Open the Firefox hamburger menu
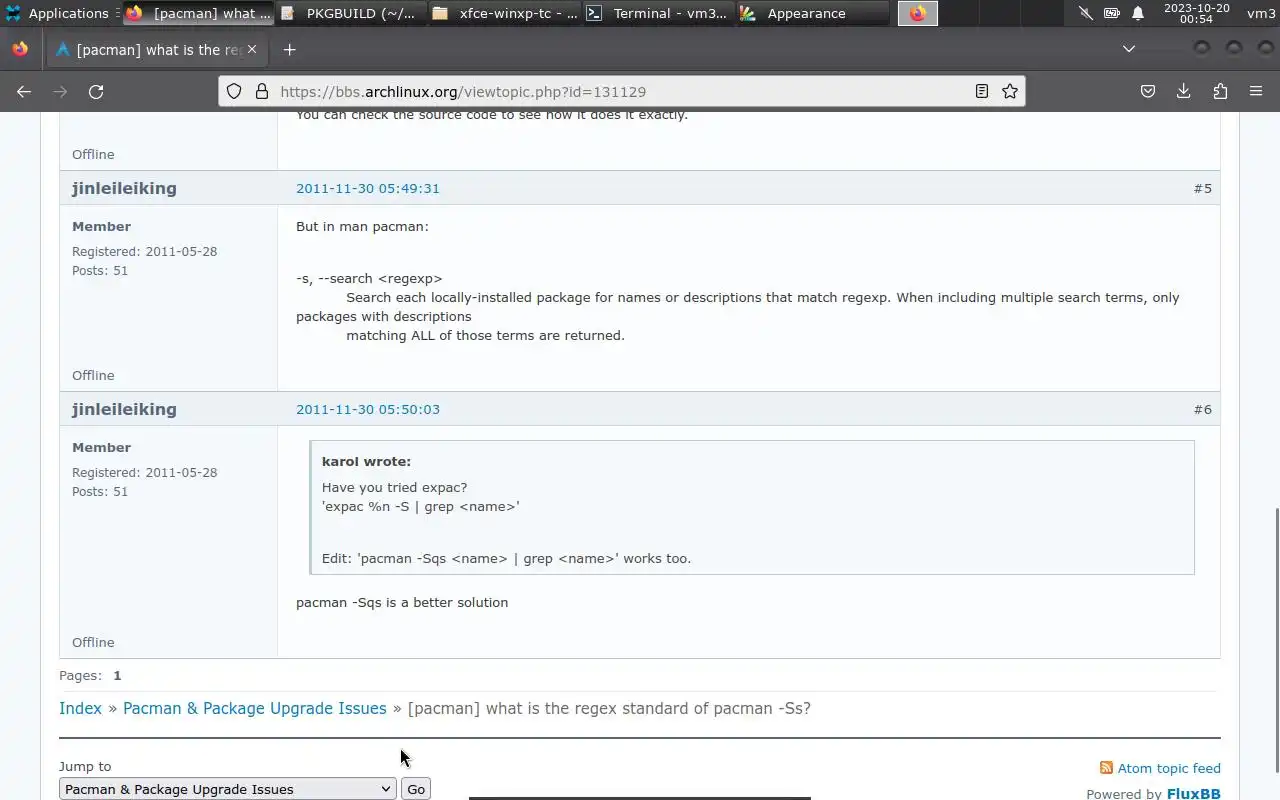Screen dimensions: 1280x800 [x=1256, y=91]
